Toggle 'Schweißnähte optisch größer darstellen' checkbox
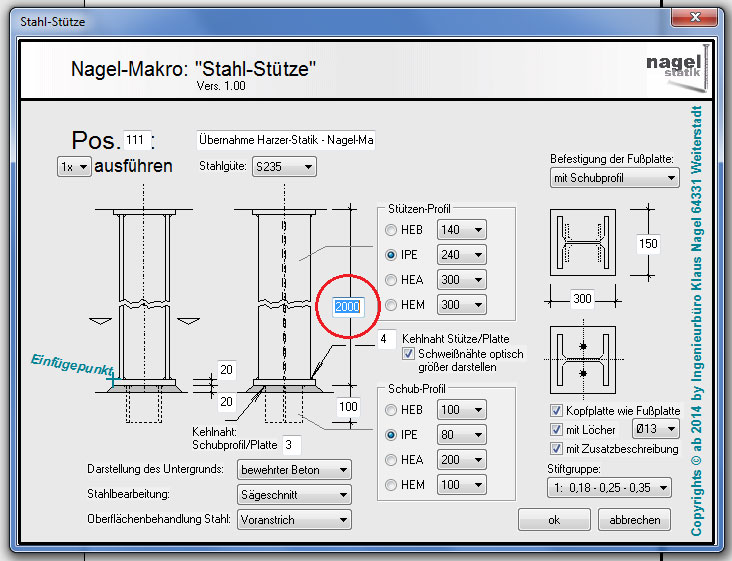 coord(408,354)
